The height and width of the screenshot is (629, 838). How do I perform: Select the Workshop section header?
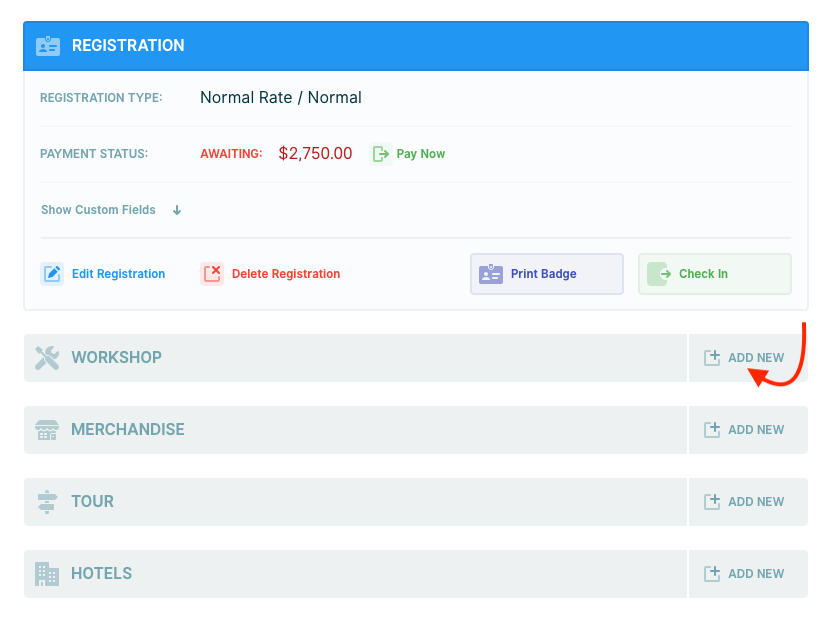pyautogui.click(x=116, y=358)
